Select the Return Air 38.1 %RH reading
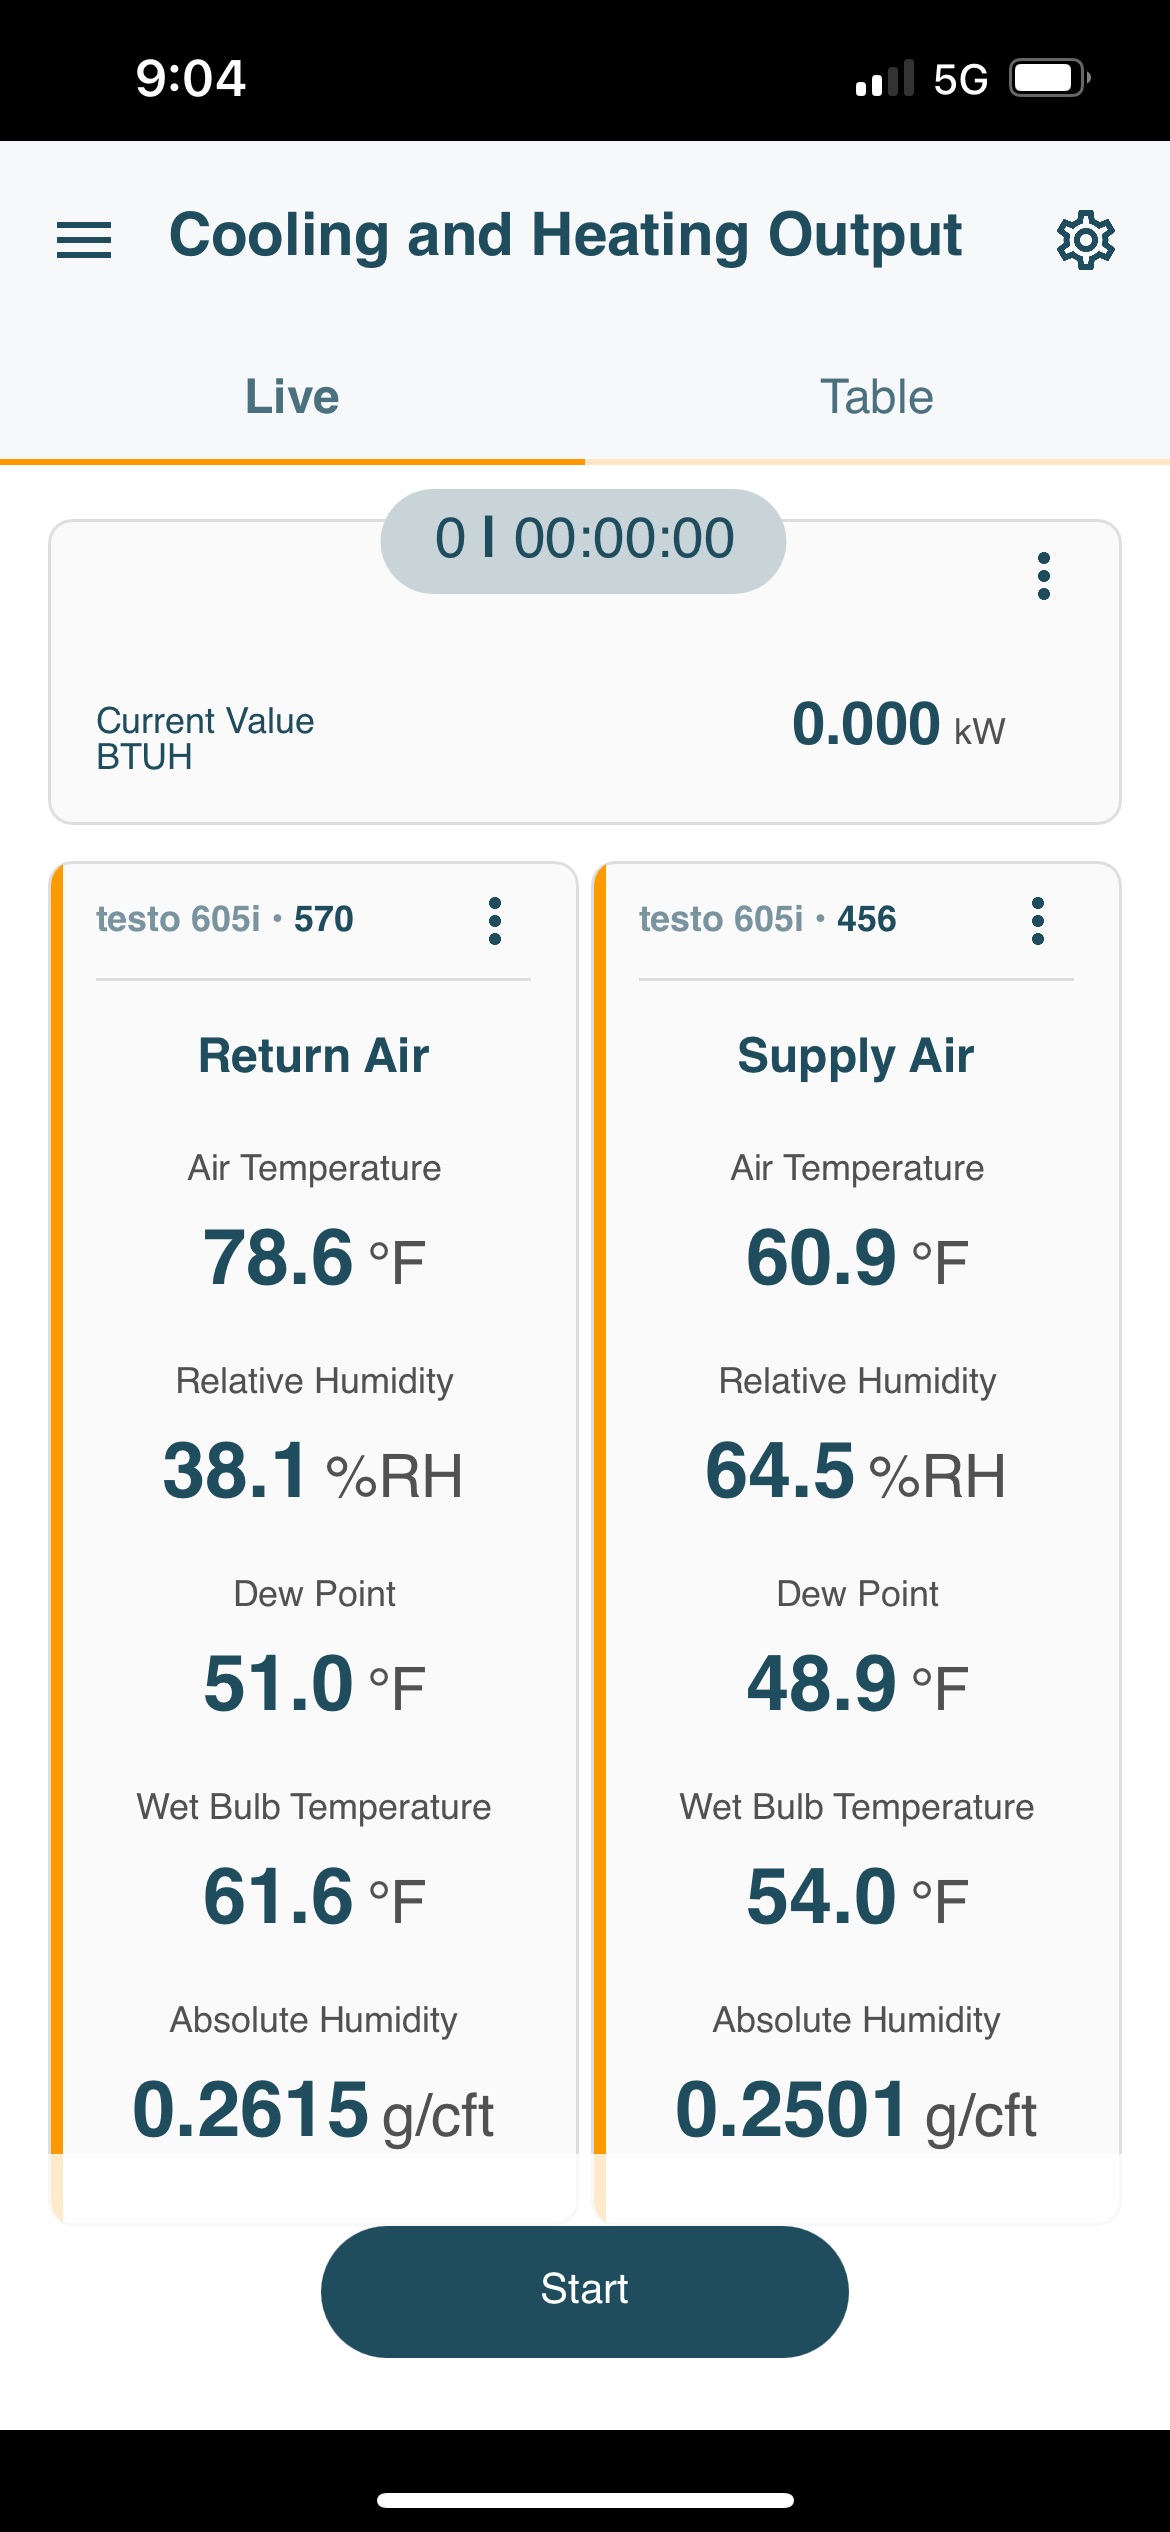Viewport: 1170px width, 2532px height. click(x=313, y=1472)
